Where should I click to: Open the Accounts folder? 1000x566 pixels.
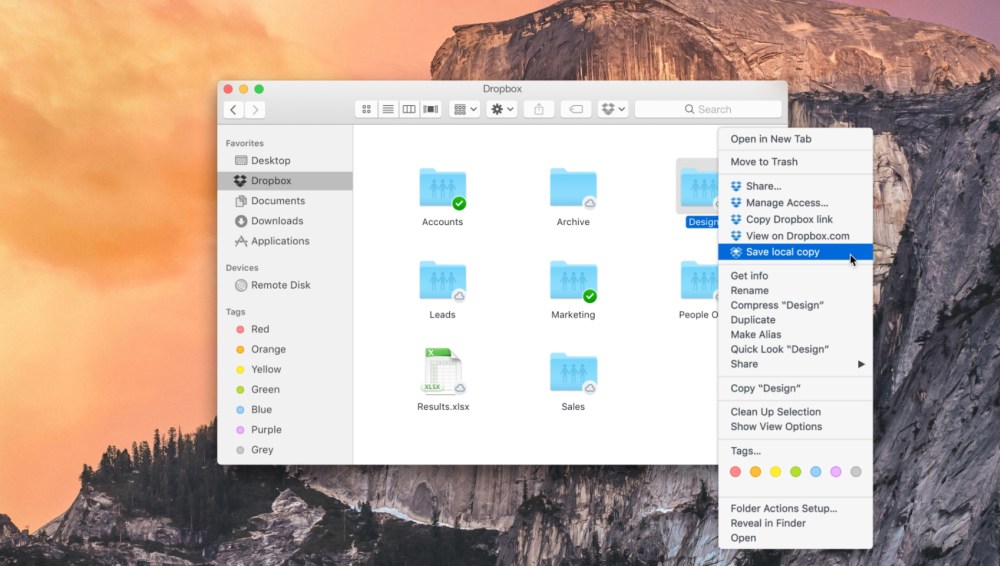click(442, 190)
